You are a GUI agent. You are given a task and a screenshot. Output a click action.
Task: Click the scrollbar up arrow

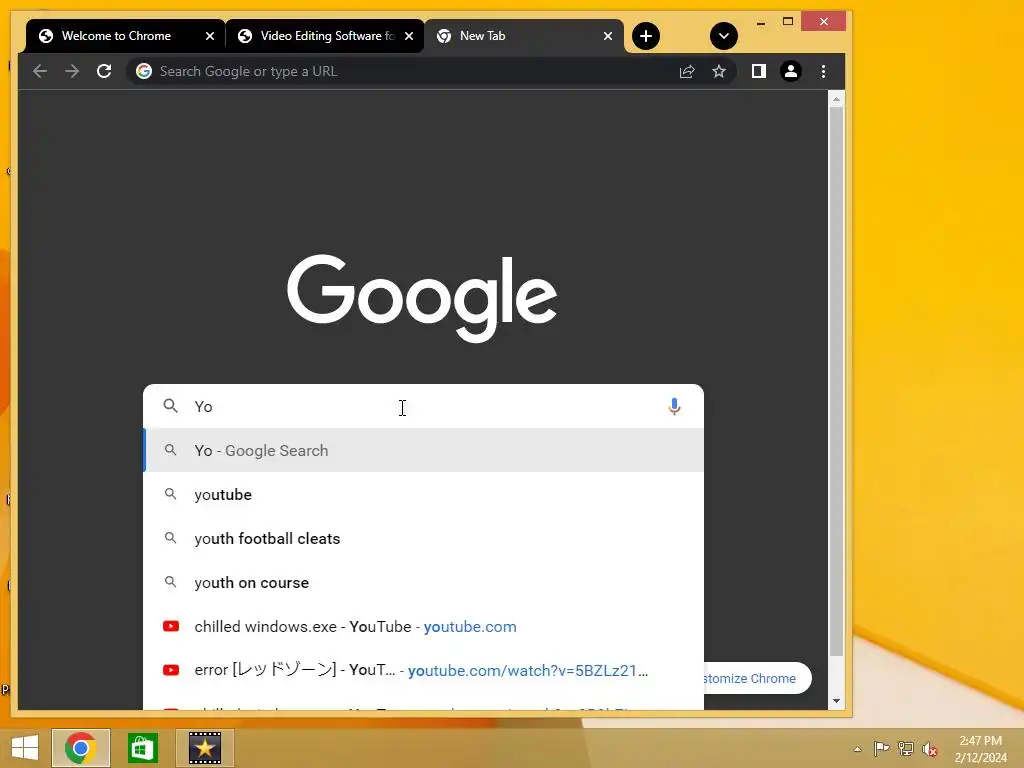click(x=836, y=99)
